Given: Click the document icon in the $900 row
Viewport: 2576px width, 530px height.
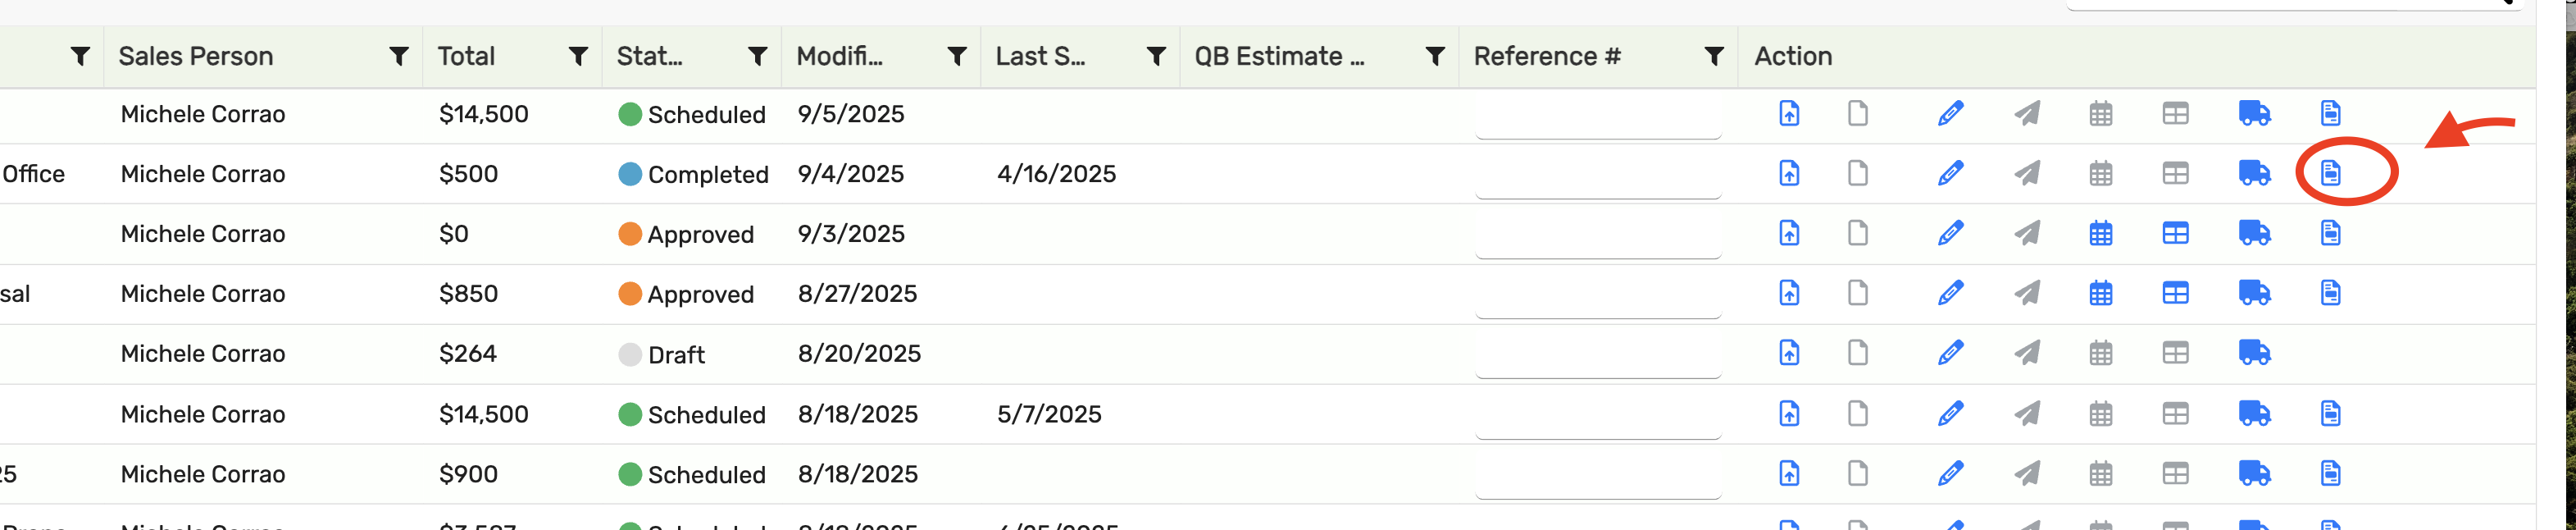Looking at the screenshot, I should click(2330, 473).
